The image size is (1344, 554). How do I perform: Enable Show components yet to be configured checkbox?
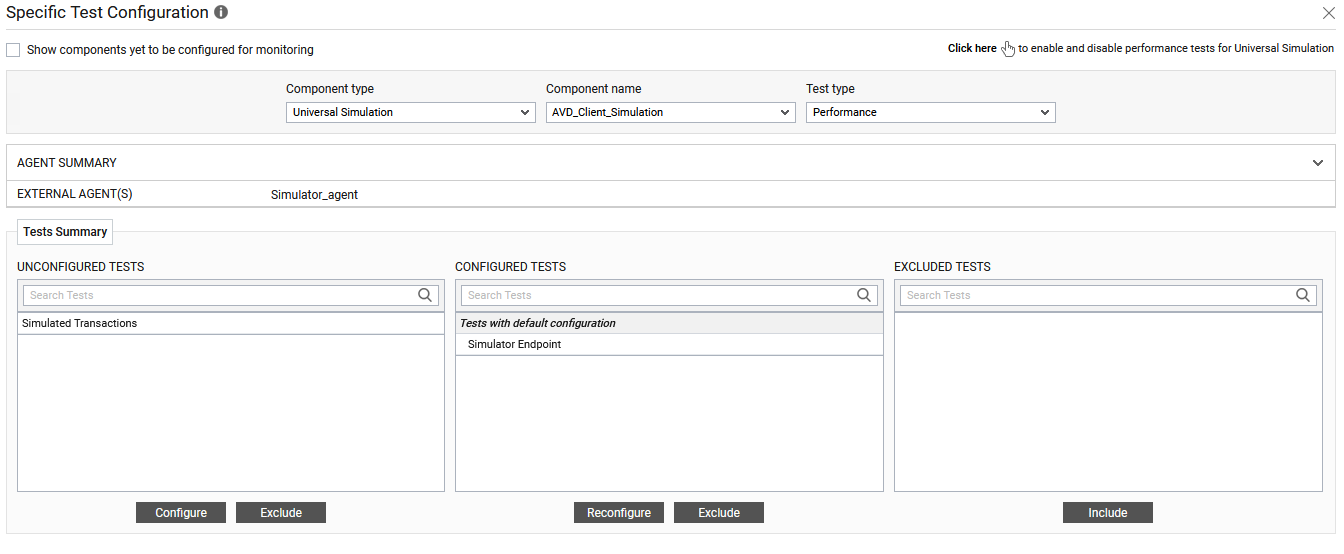coord(13,50)
